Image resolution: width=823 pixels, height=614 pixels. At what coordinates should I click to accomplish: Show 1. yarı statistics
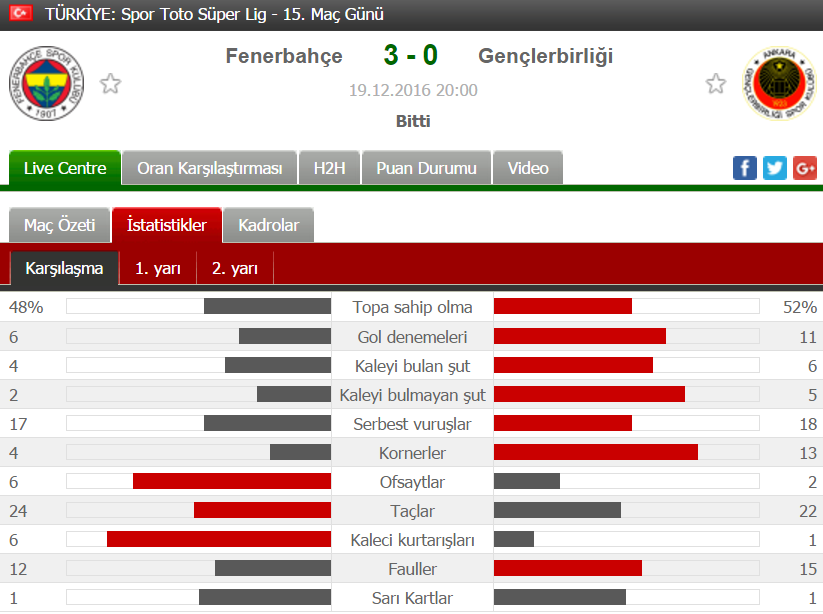[157, 268]
